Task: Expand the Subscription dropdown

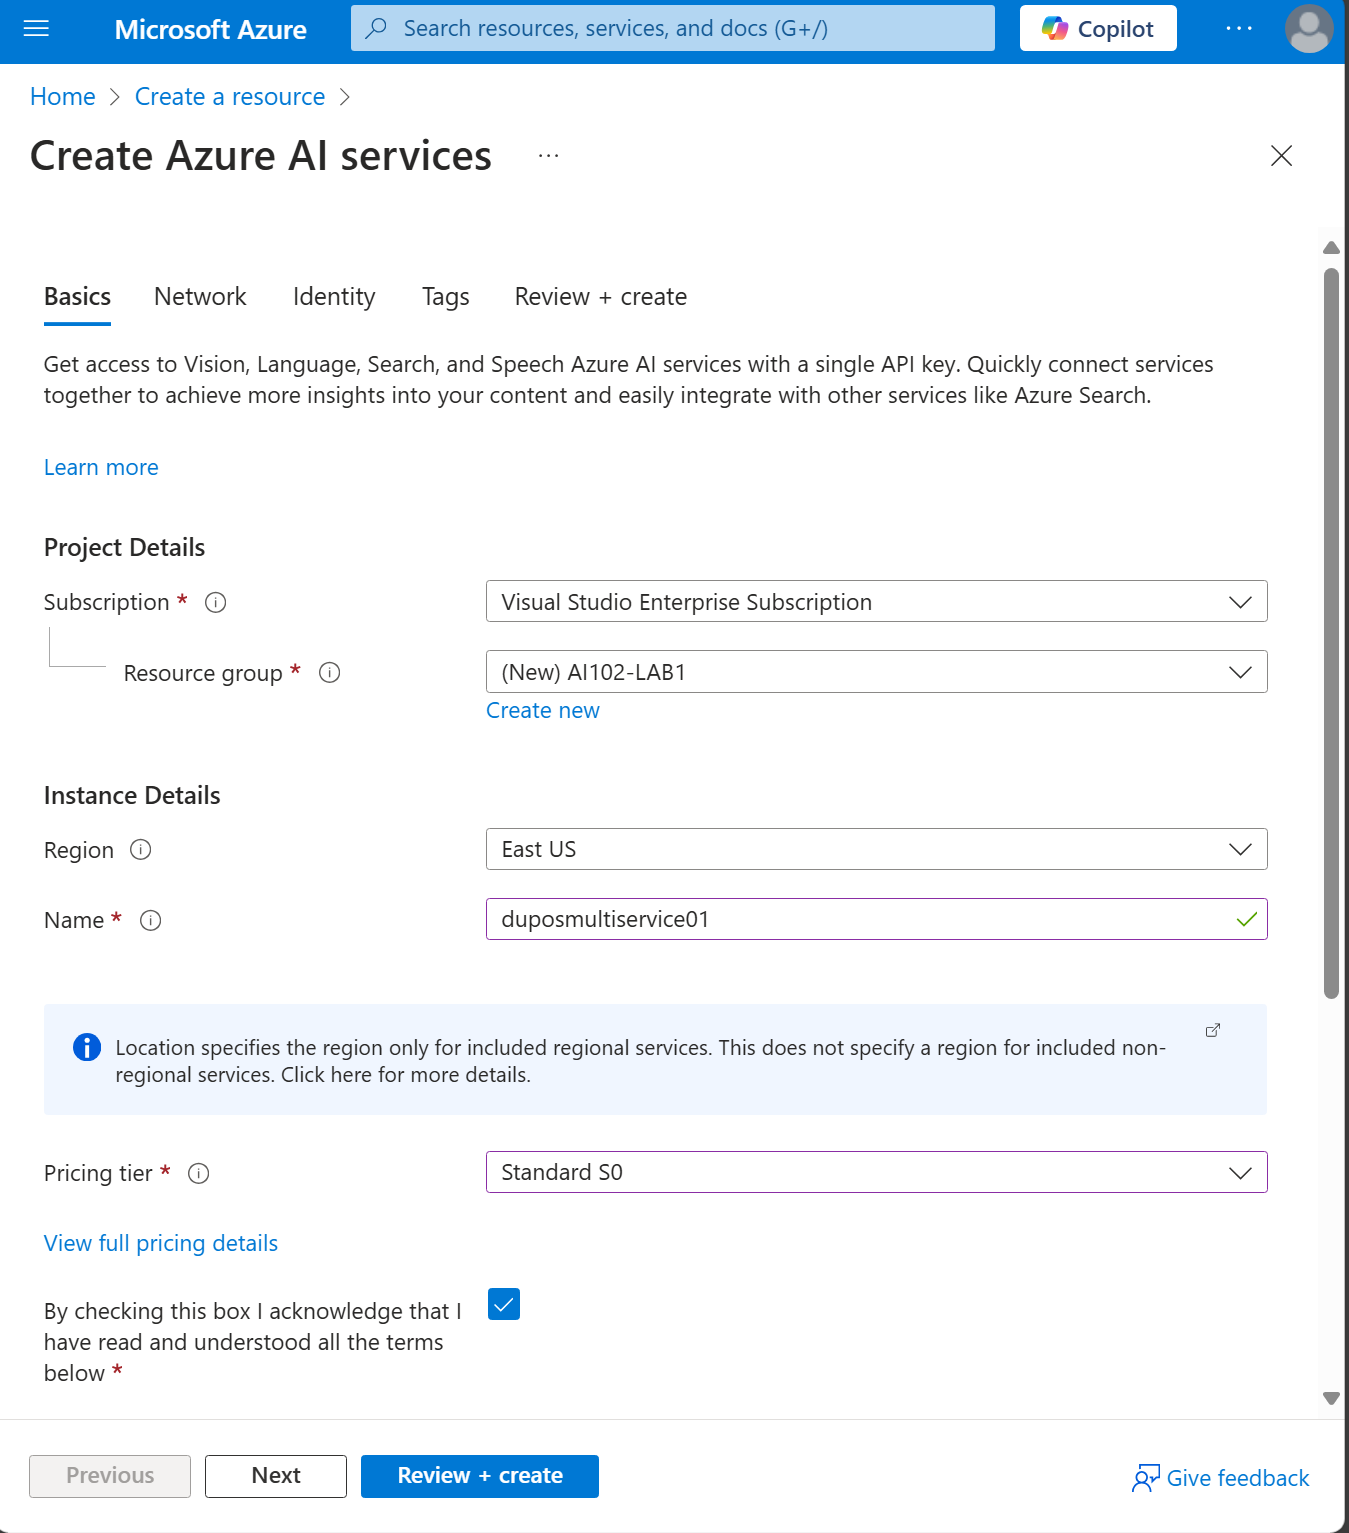Action: click(x=877, y=601)
